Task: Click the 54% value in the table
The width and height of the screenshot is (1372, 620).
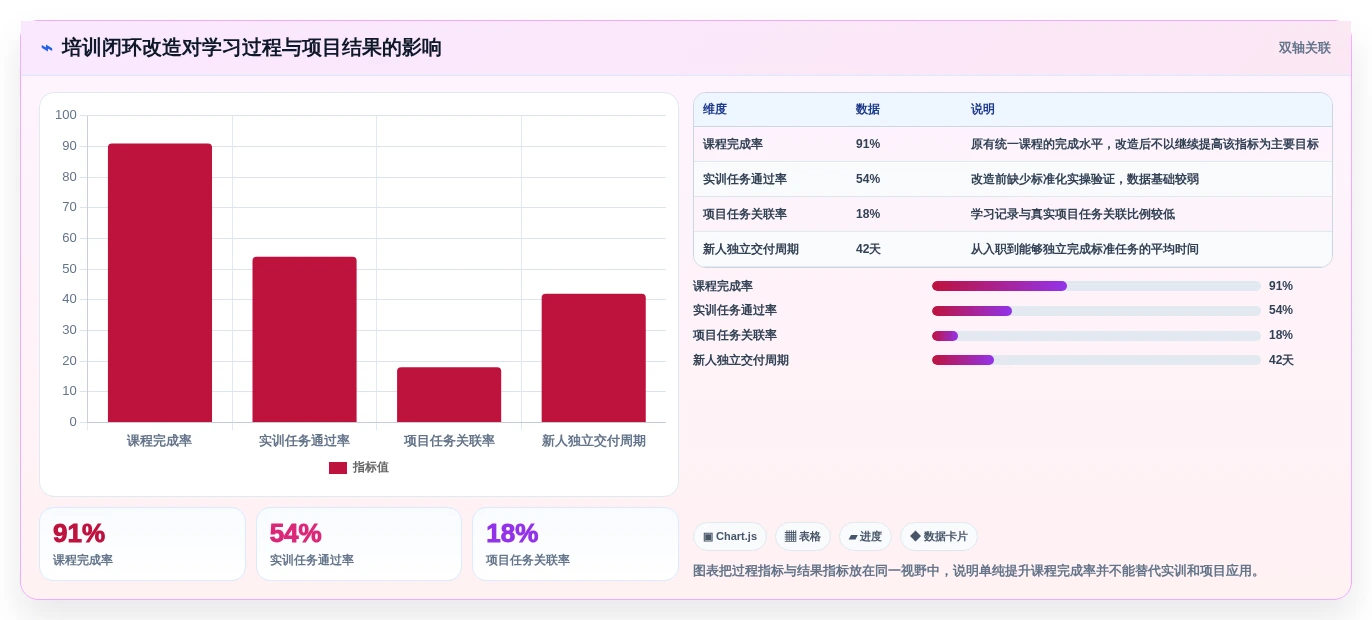Action: coord(868,179)
